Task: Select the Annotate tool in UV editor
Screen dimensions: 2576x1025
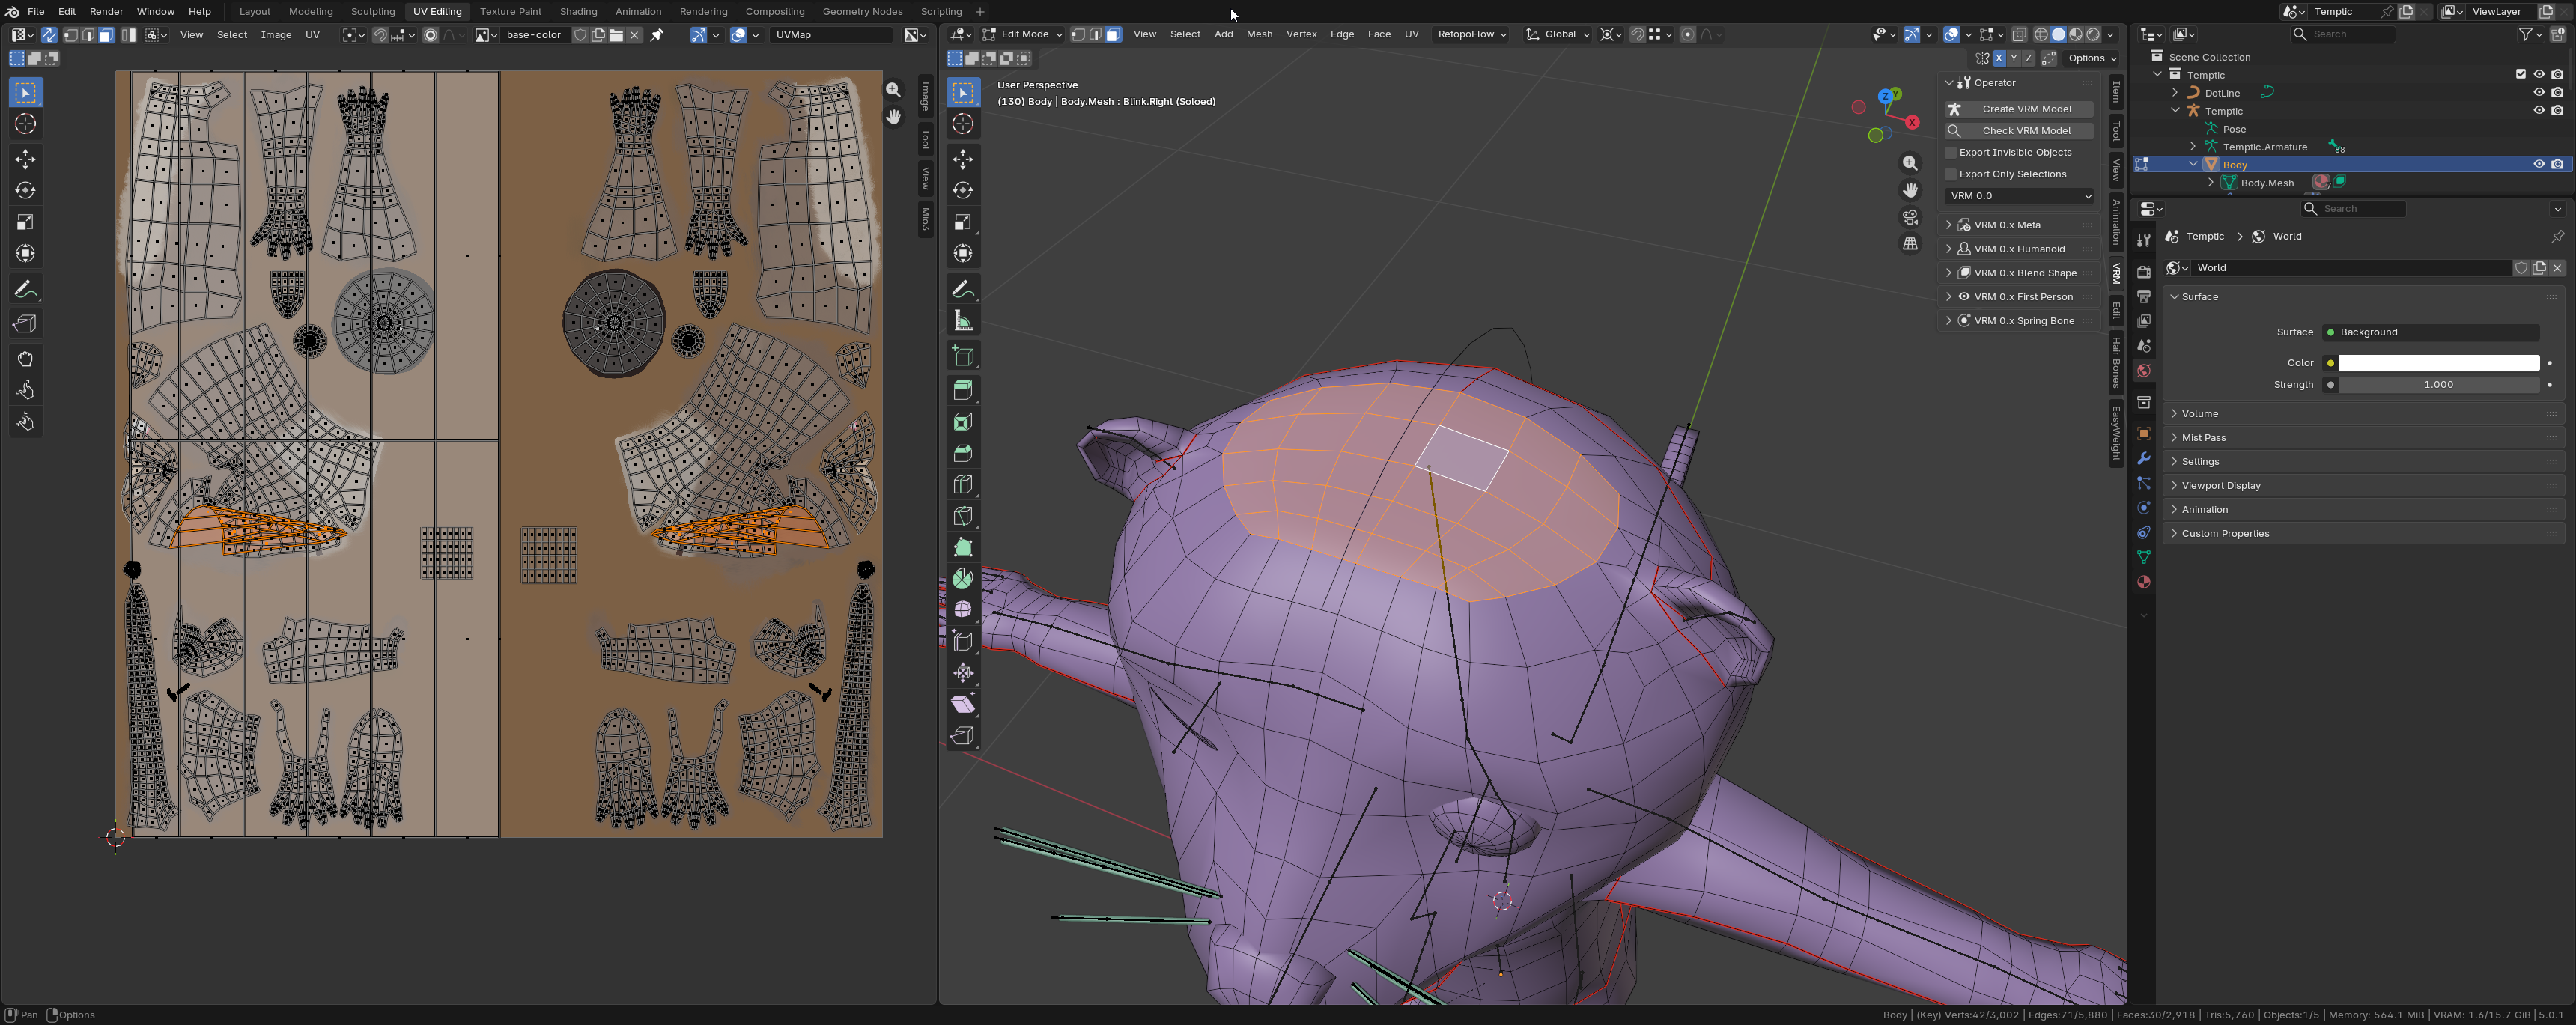Action: point(25,290)
